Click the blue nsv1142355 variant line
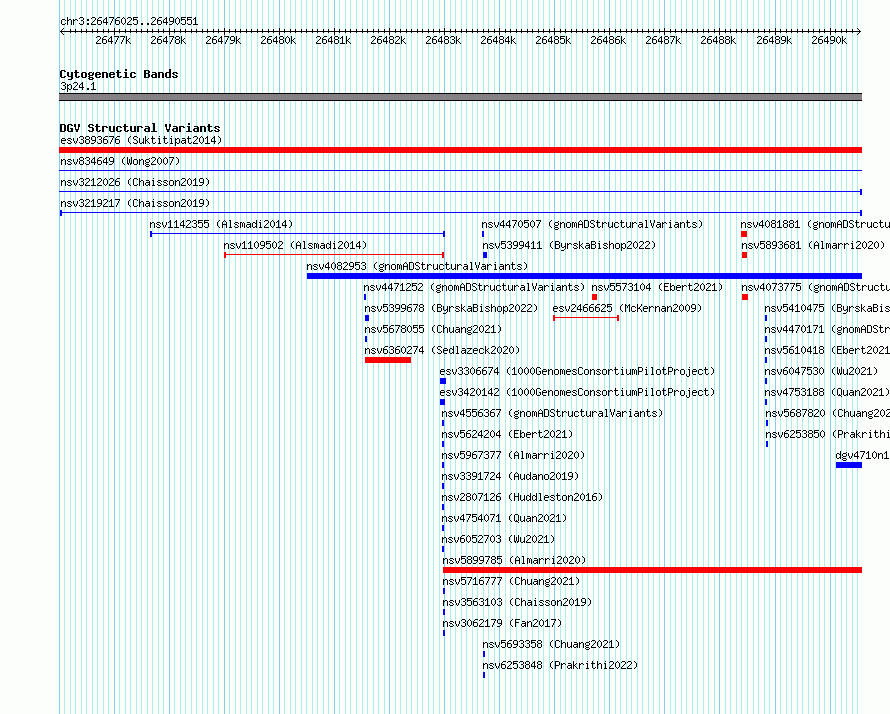The image size is (890, 714). tap(297, 234)
